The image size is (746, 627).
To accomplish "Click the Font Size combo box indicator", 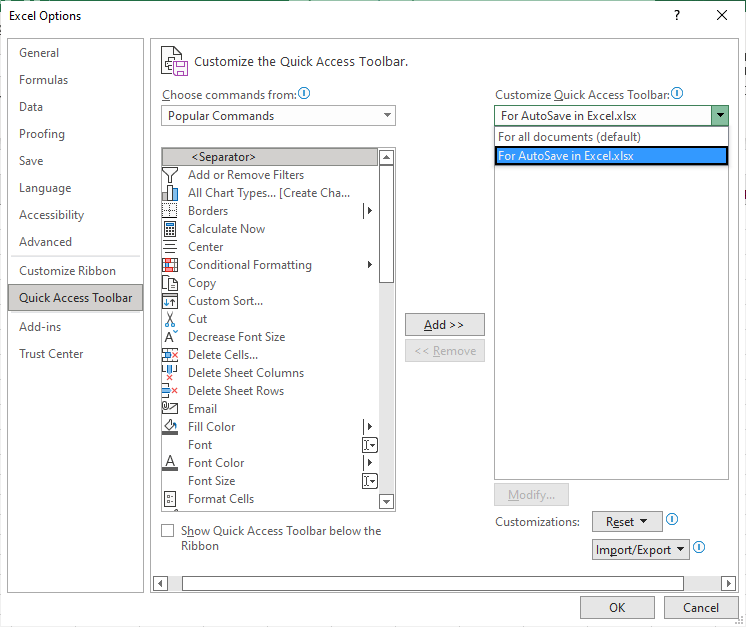I will click(x=370, y=481).
